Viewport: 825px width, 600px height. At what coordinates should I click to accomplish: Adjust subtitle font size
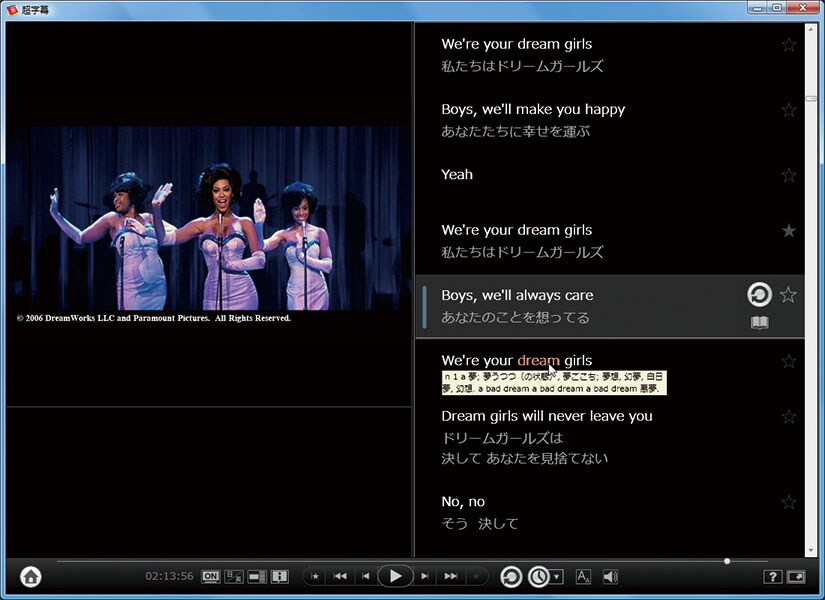click(x=583, y=577)
